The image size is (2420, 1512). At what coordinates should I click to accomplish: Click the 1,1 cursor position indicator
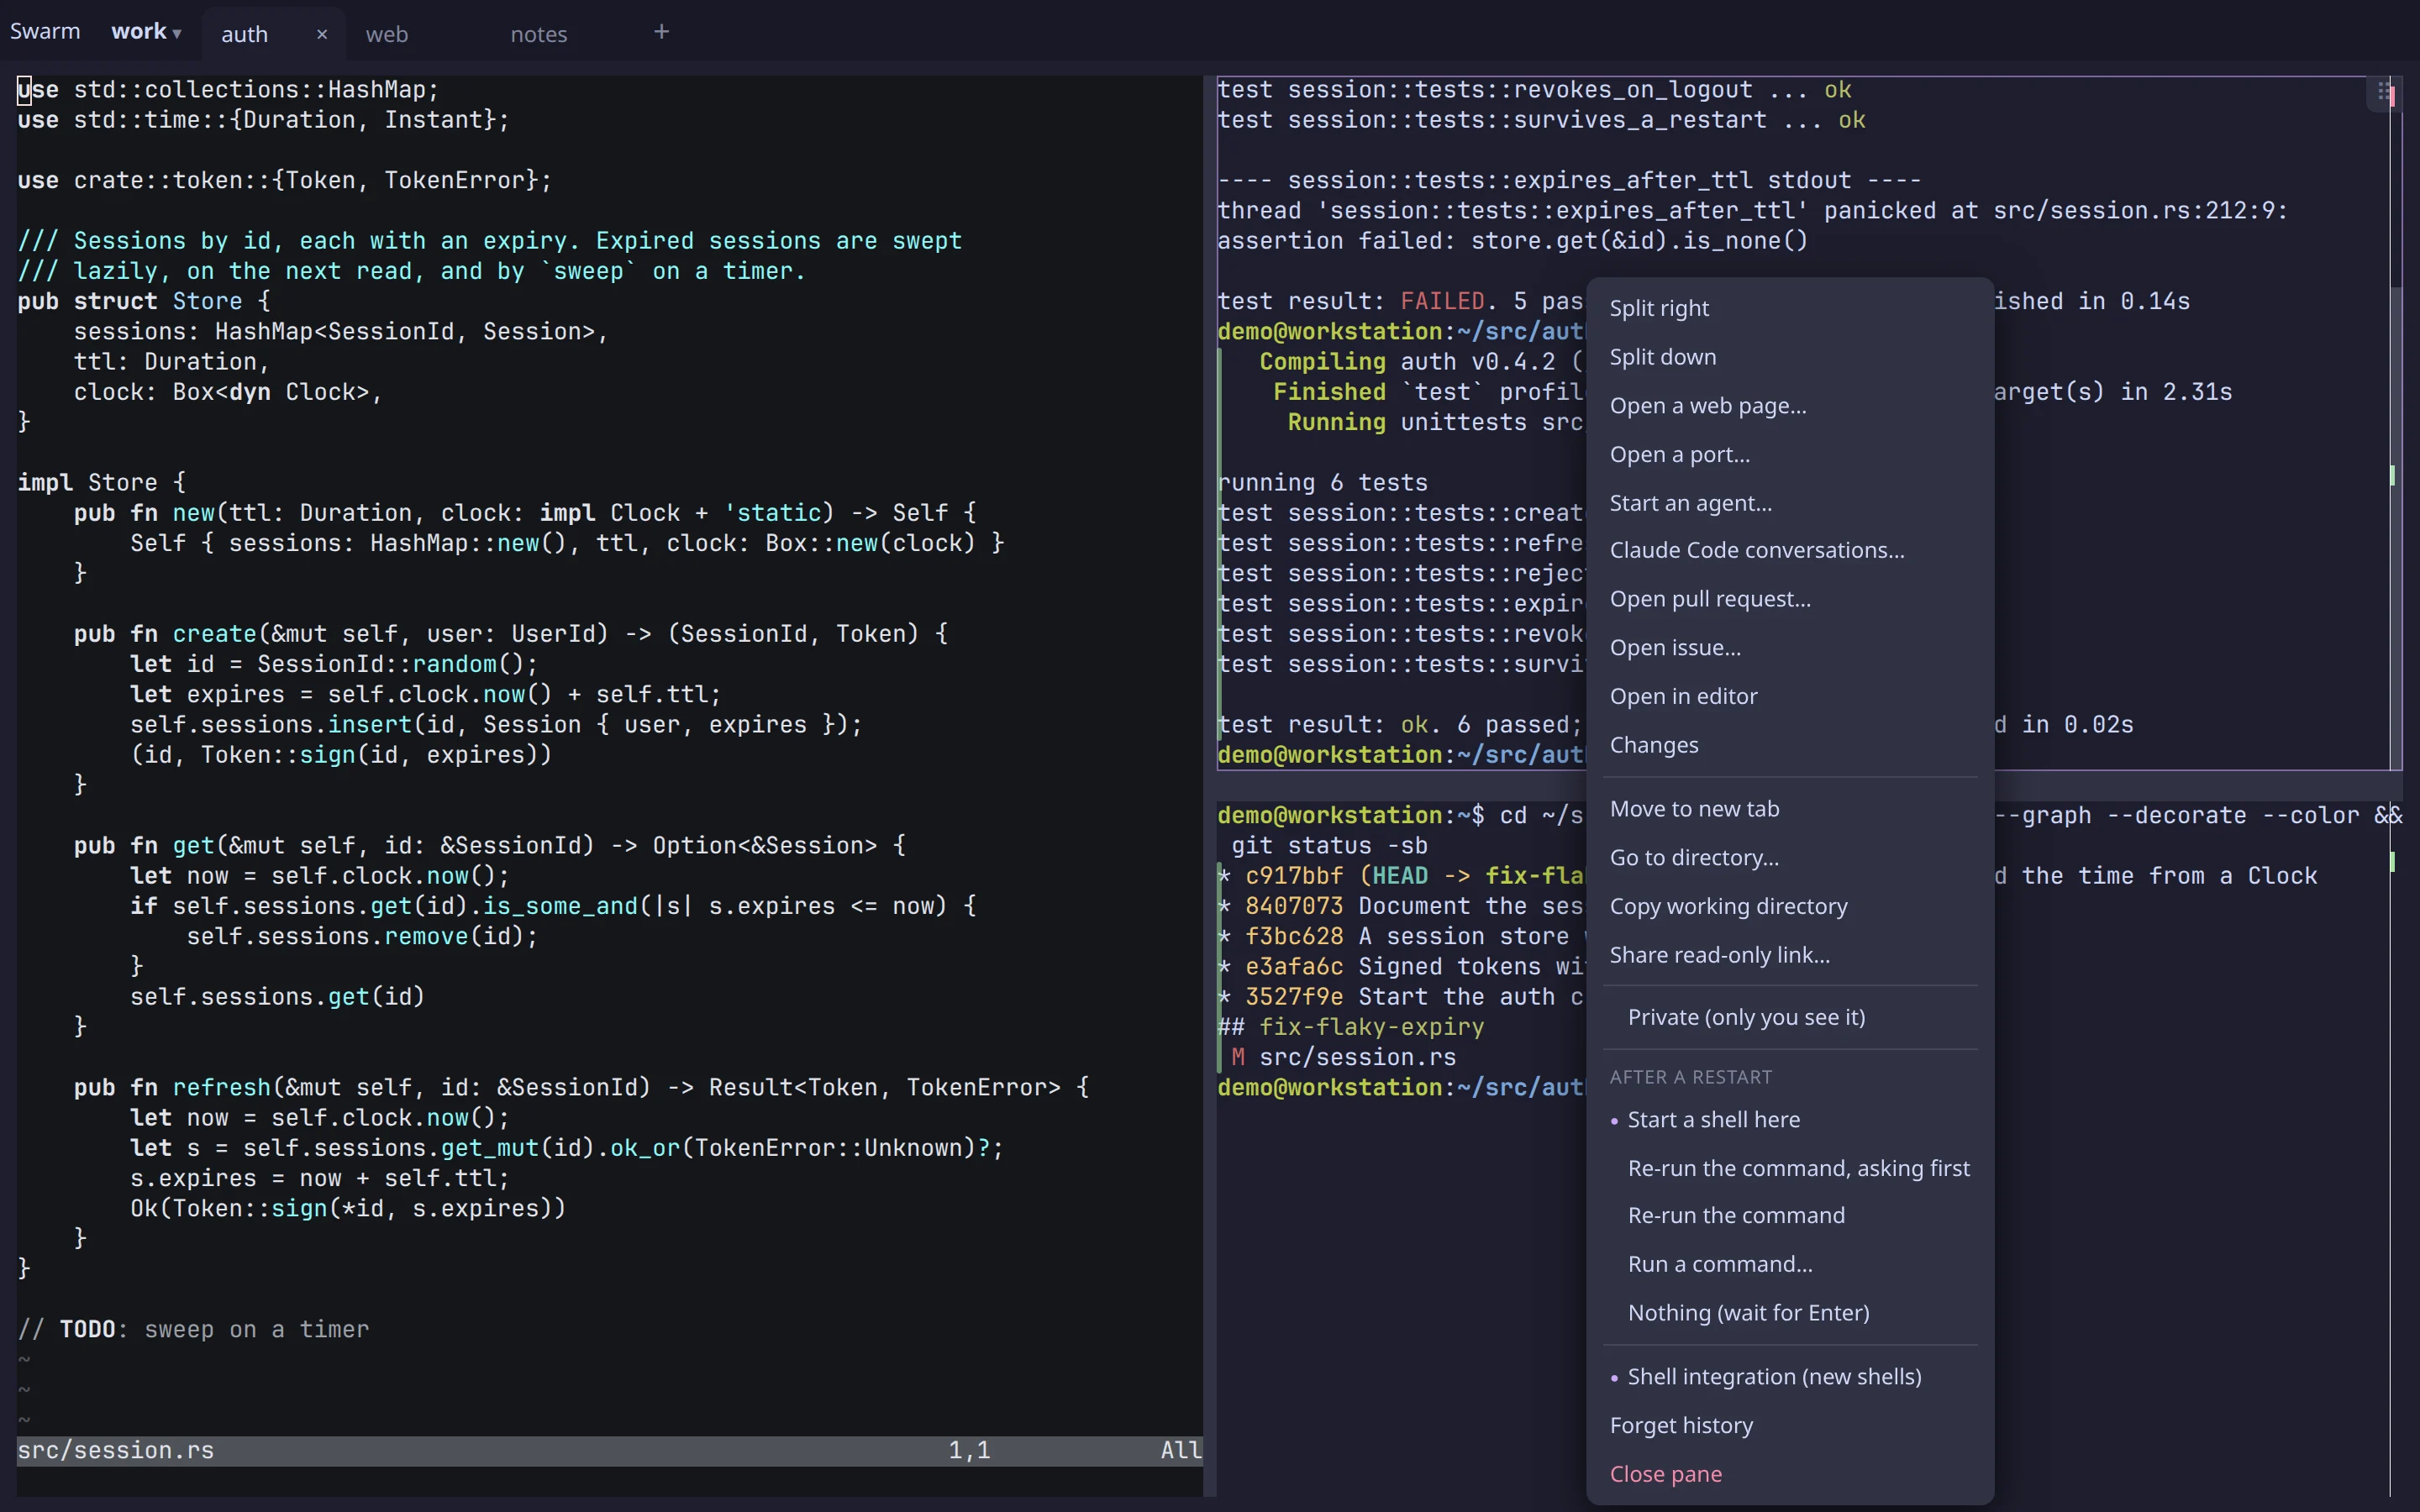tap(969, 1451)
